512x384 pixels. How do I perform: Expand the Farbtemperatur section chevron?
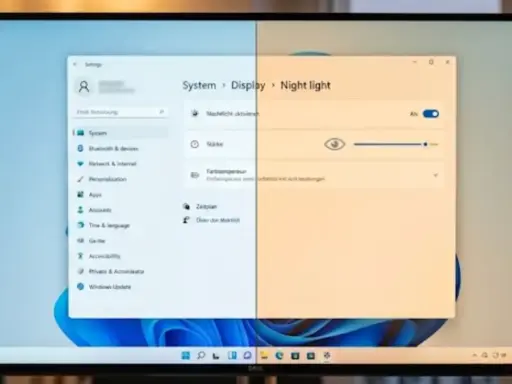435,175
